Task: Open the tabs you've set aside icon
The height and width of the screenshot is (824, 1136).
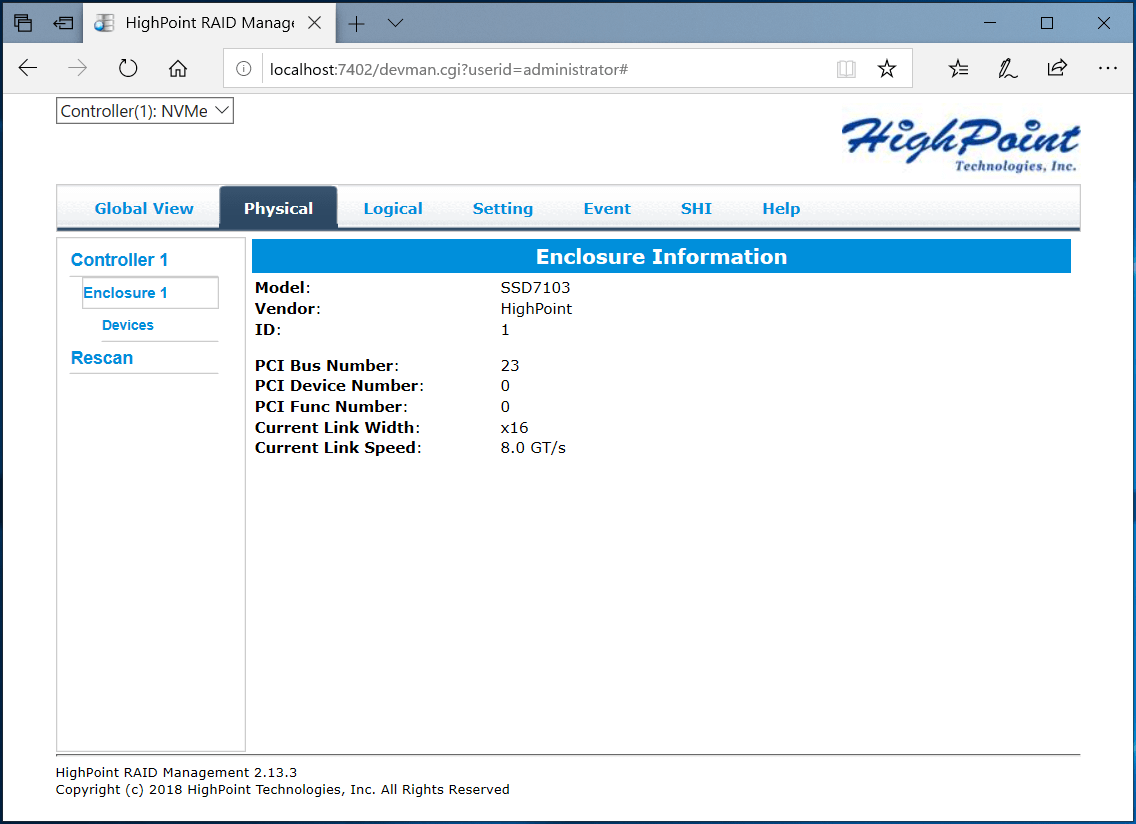Action: 22,23
